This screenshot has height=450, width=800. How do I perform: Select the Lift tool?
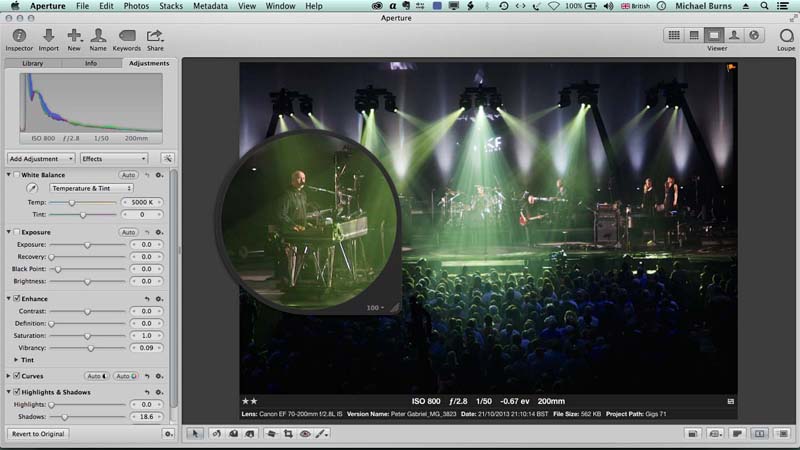click(233, 434)
